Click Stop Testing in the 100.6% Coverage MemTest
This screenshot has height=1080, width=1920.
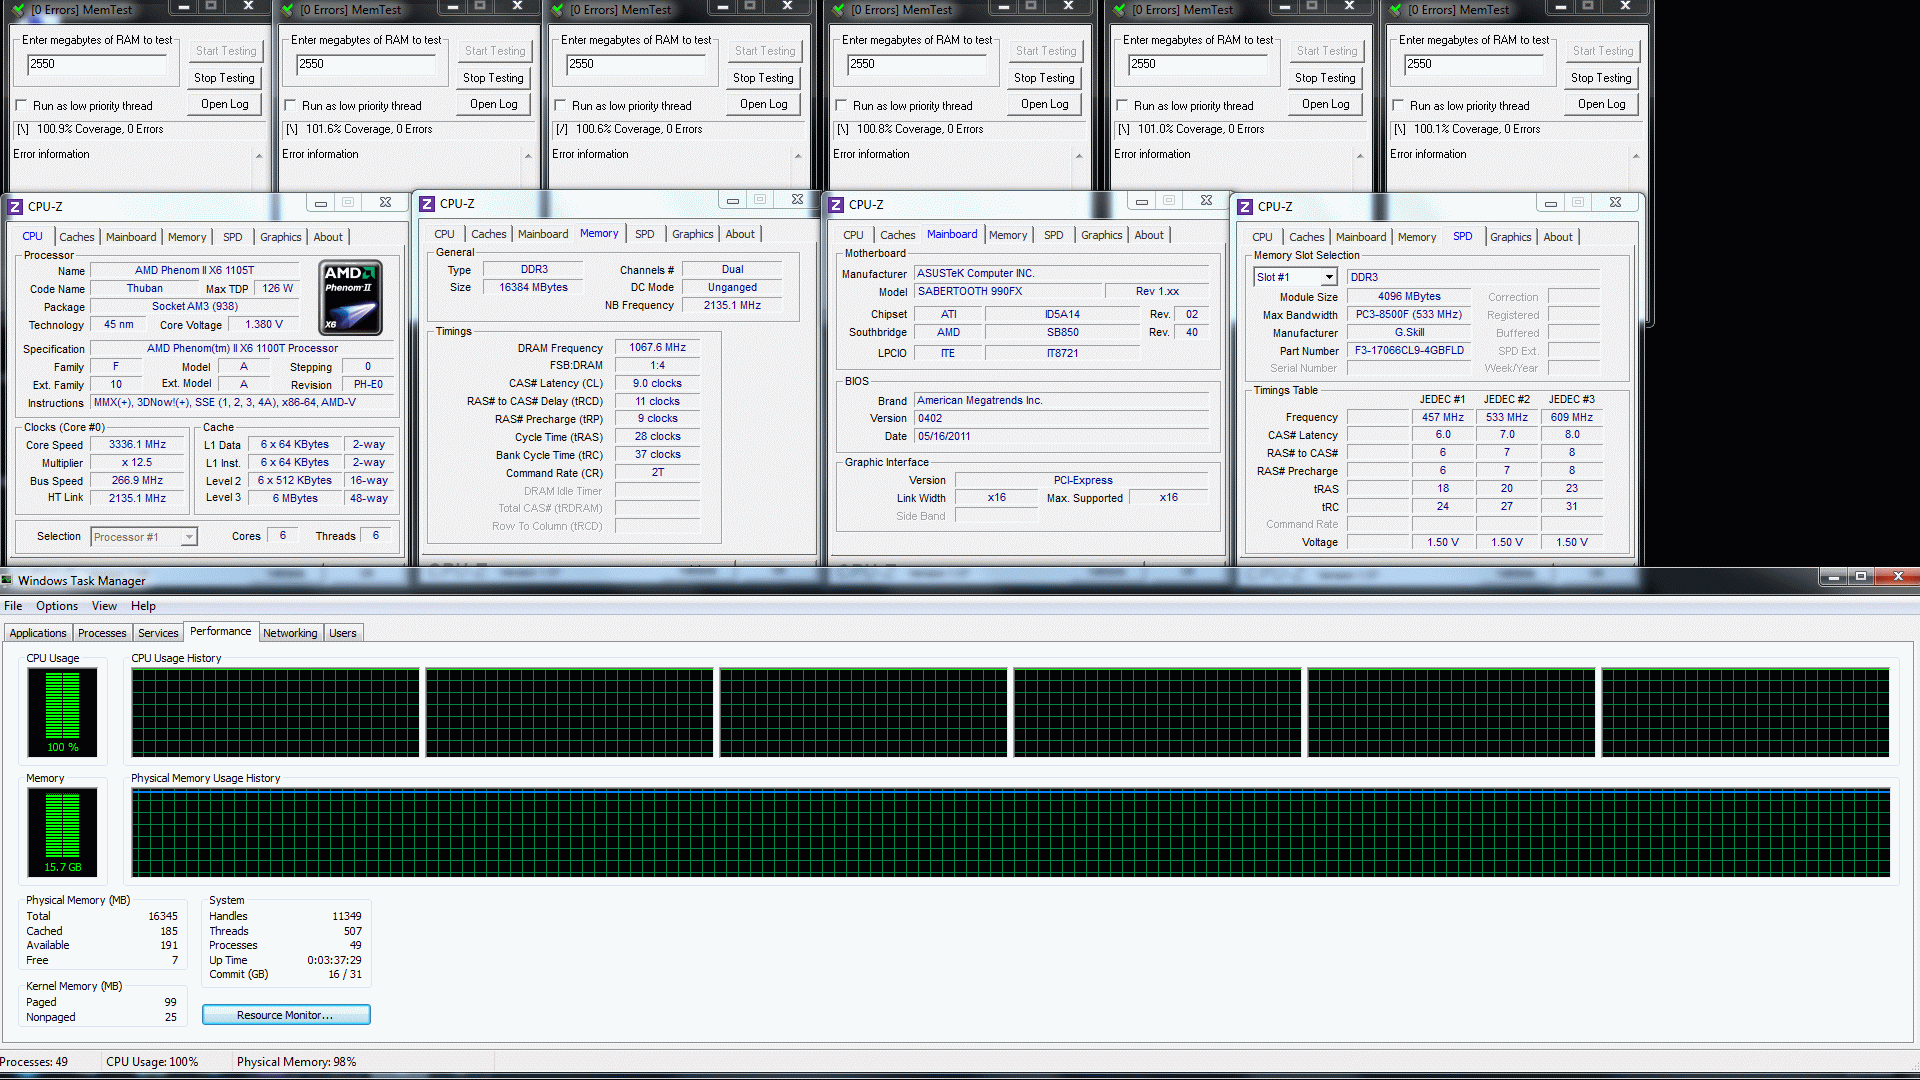(763, 78)
